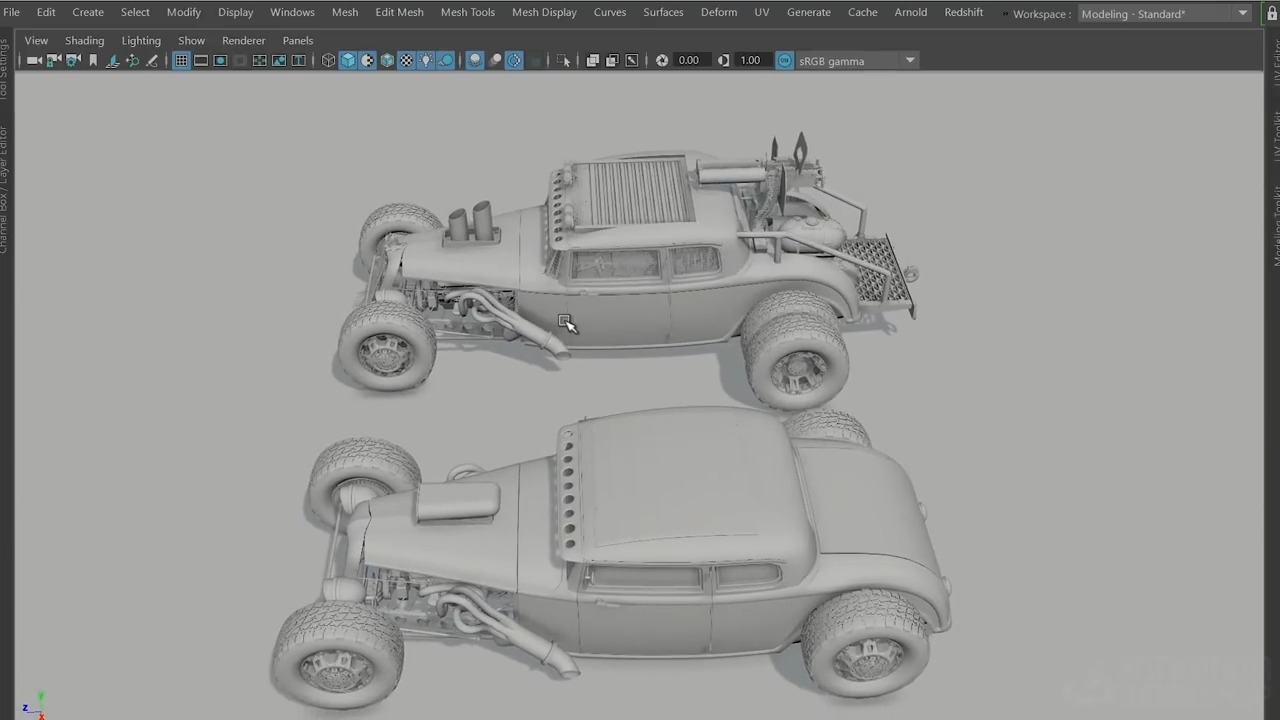Expand the hidden menus double-arrow chevron

(x=1005, y=14)
